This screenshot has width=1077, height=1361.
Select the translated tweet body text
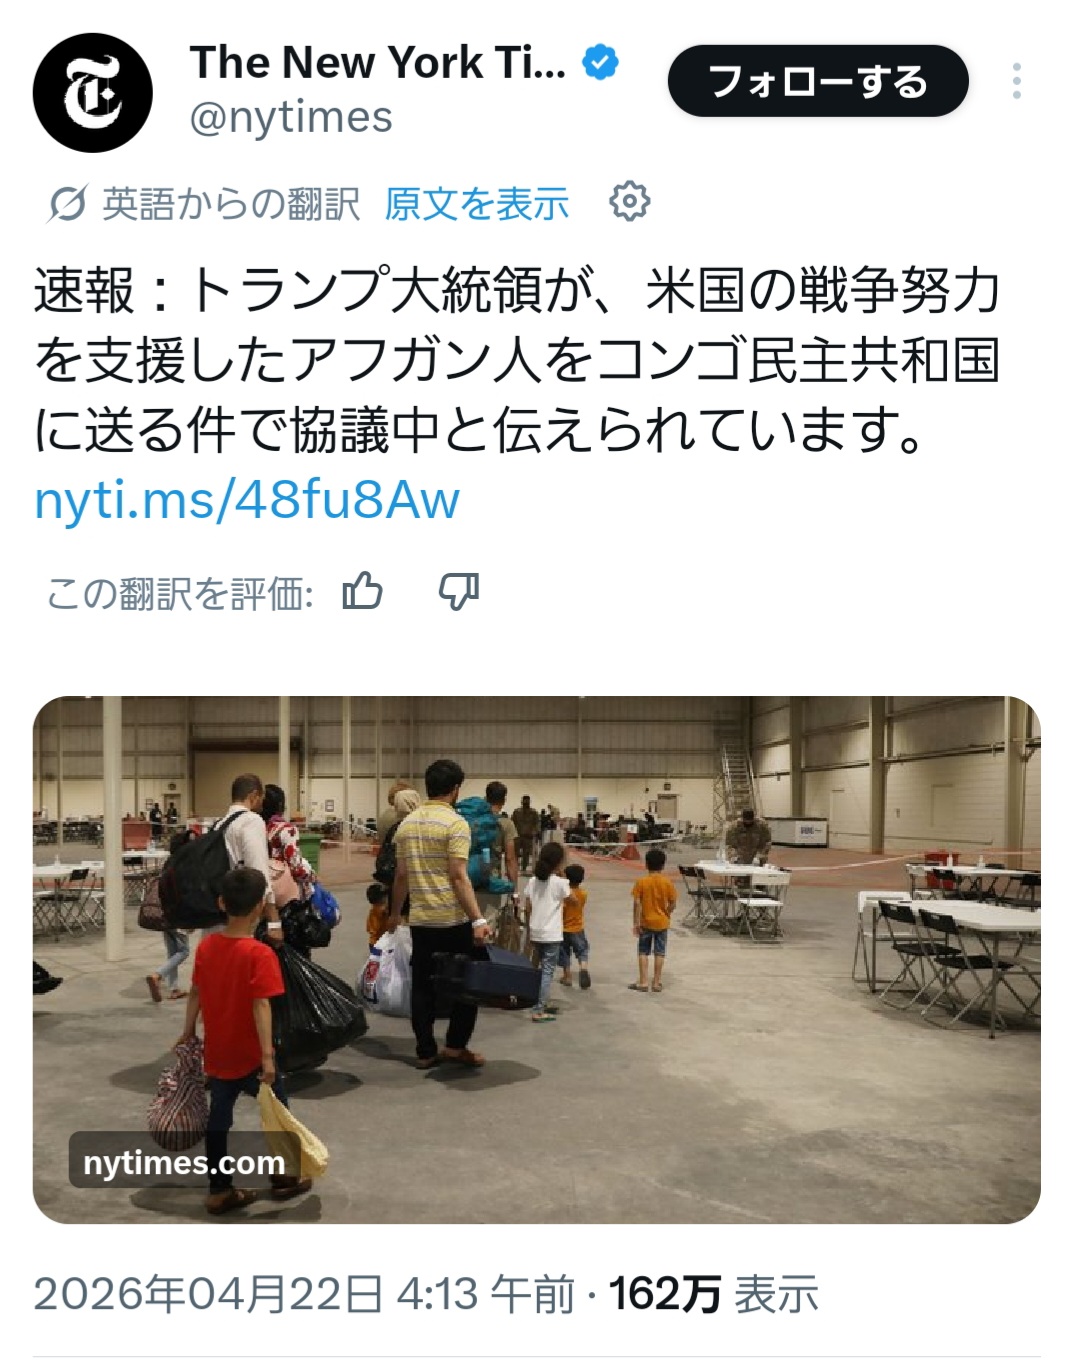(518, 360)
